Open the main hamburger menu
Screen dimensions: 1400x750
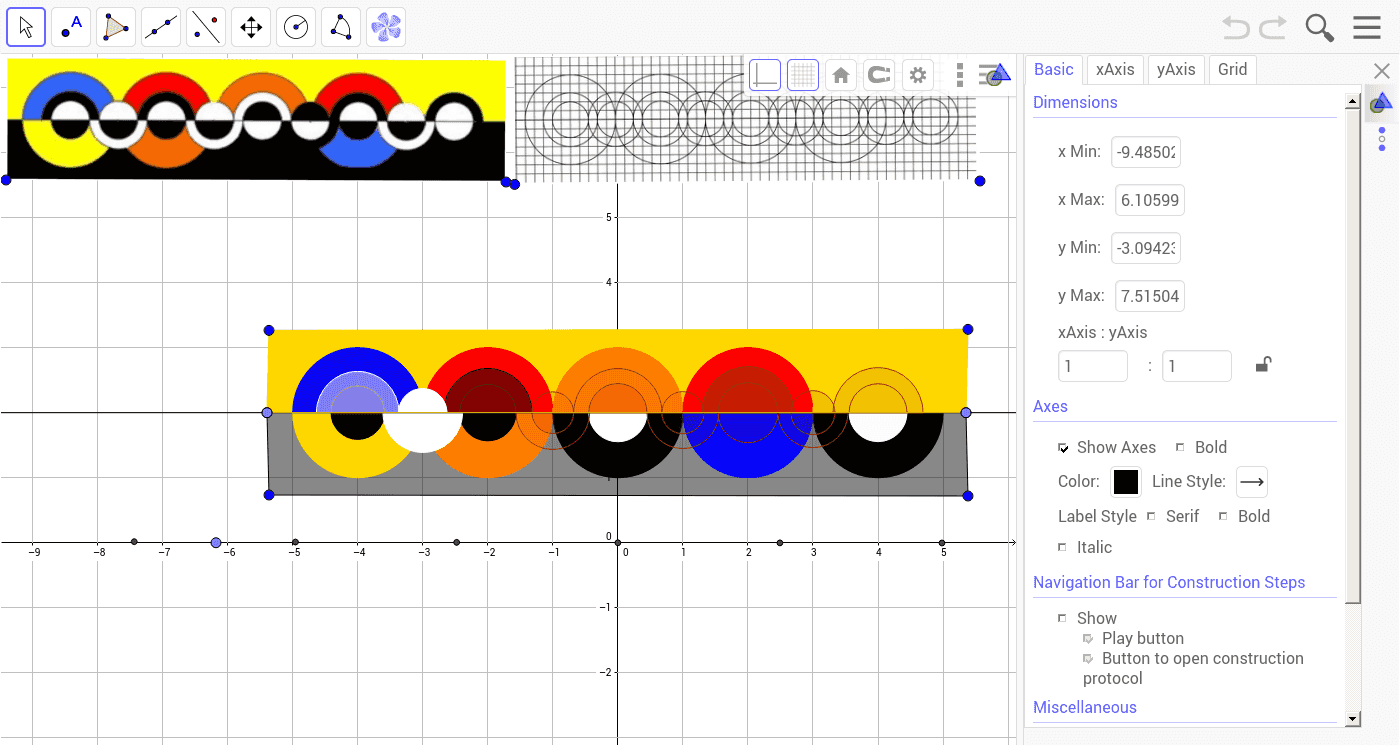point(1367,28)
